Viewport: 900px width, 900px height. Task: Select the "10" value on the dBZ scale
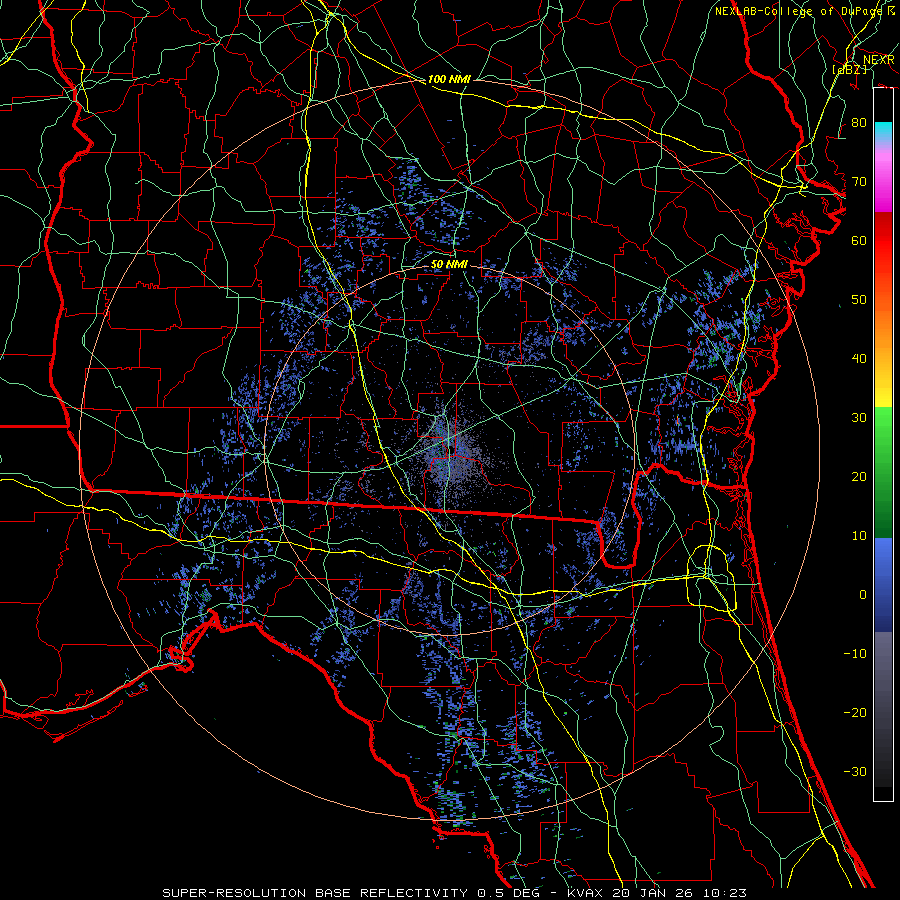click(859, 536)
